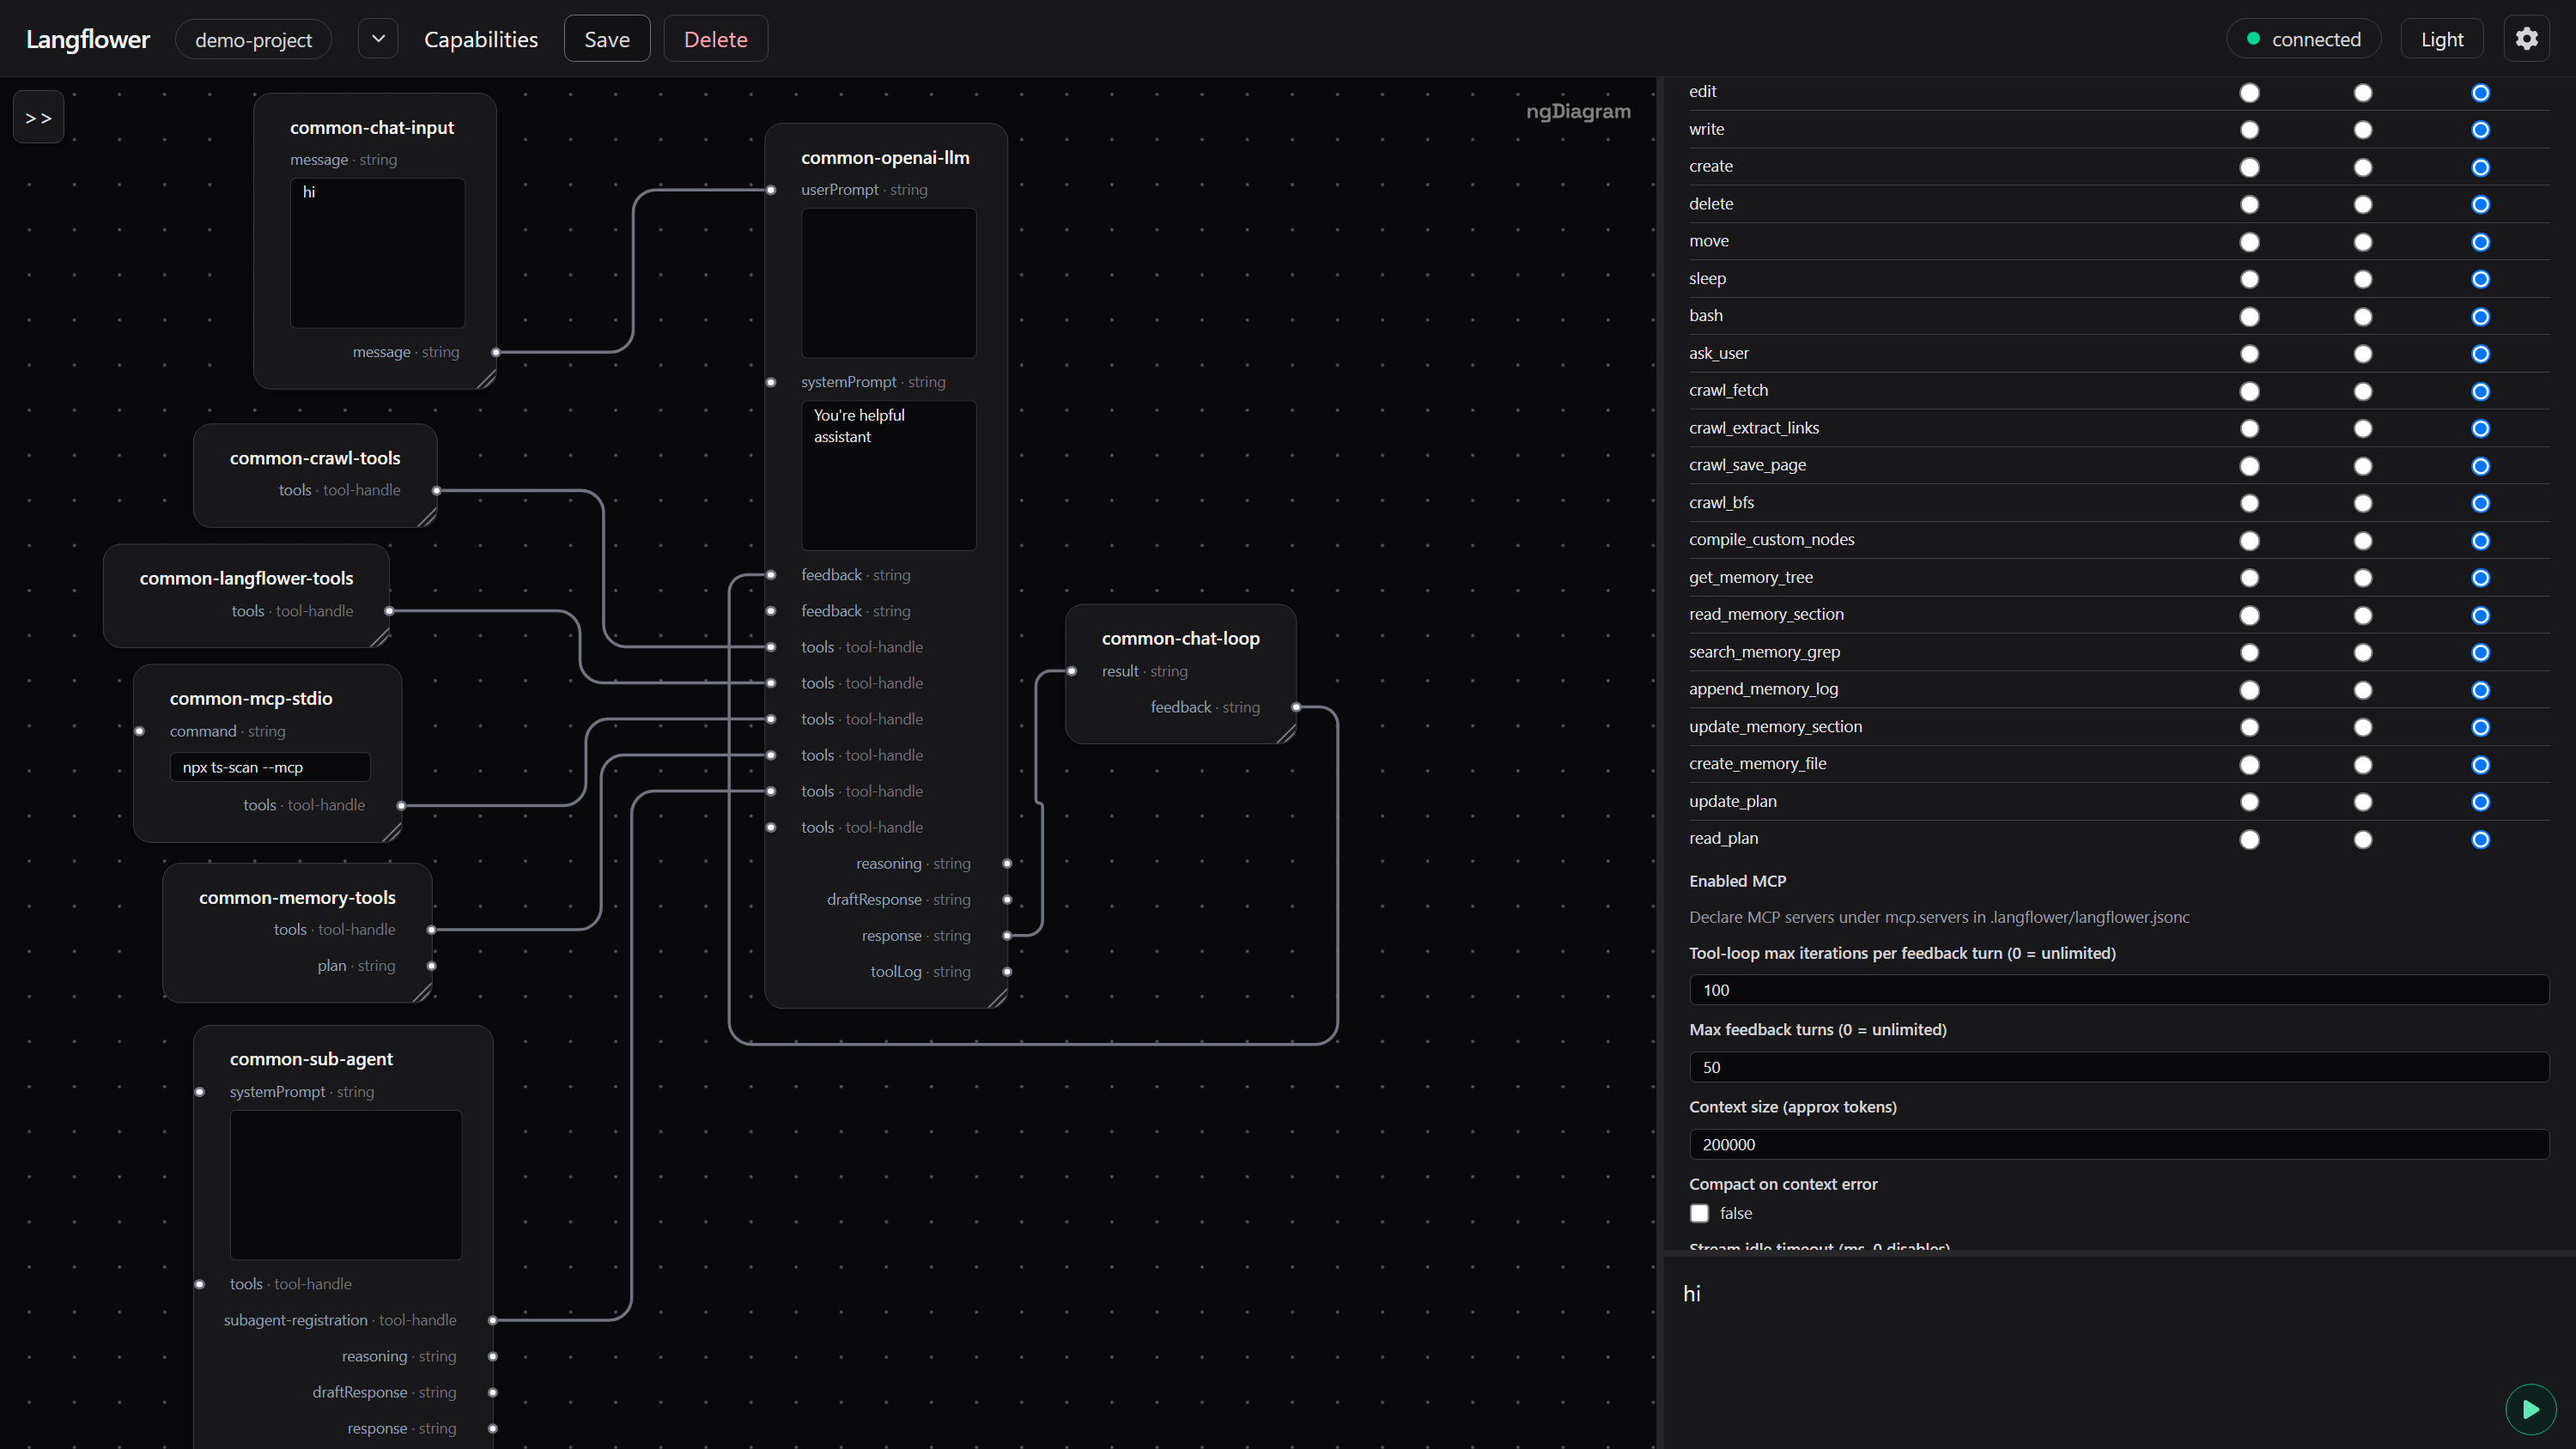This screenshot has height=1449, width=2576.
Task: Toggle the Compact on context error checkbox
Action: coord(1699,1213)
